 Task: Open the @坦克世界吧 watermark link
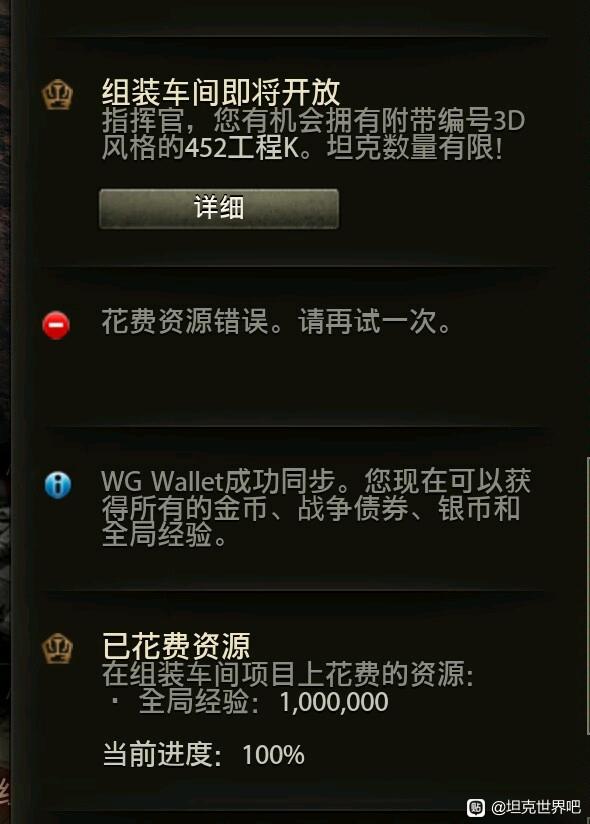(535, 807)
